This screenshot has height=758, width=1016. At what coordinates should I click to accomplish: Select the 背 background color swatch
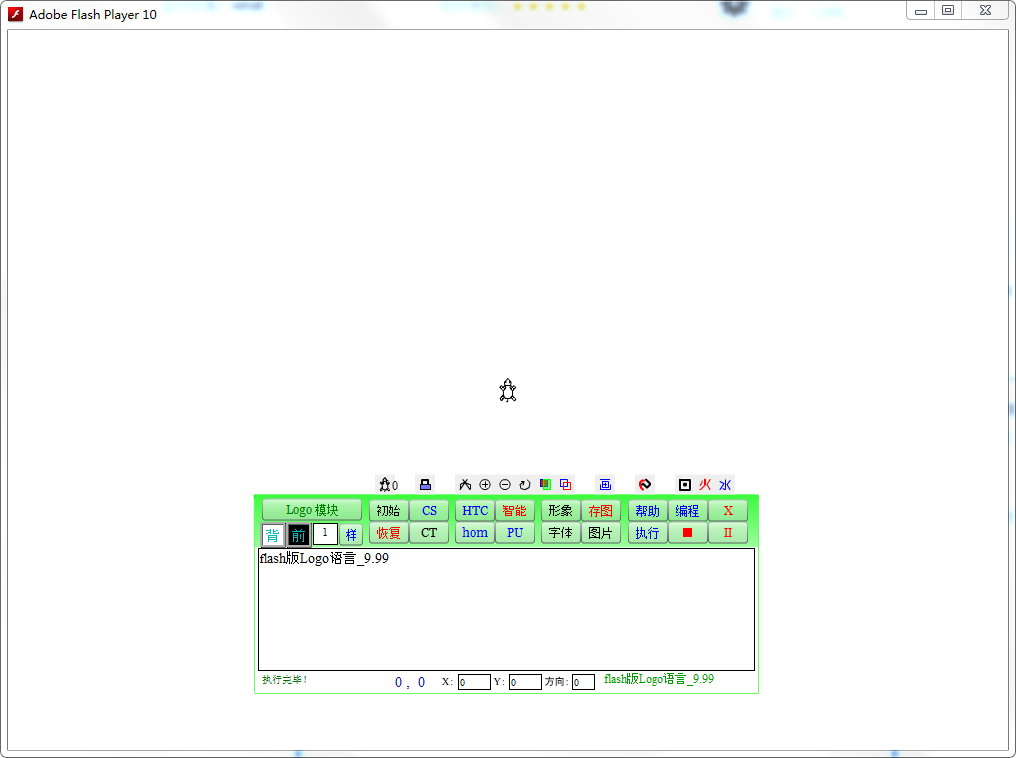(x=273, y=534)
